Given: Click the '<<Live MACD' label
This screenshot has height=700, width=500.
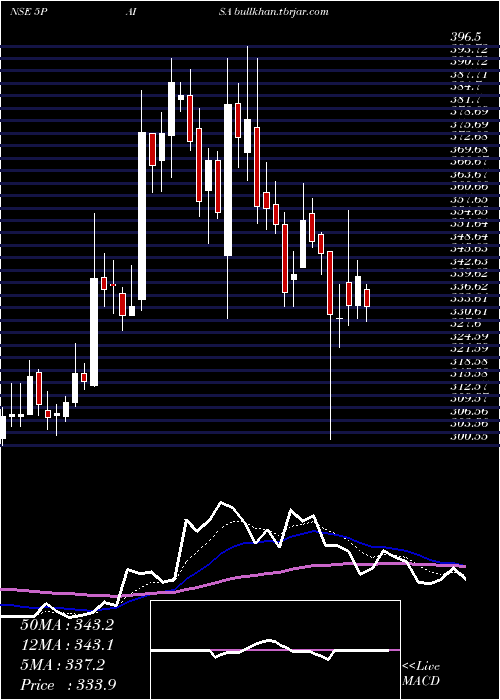Looking at the screenshot, I should [x=421, y=674].
